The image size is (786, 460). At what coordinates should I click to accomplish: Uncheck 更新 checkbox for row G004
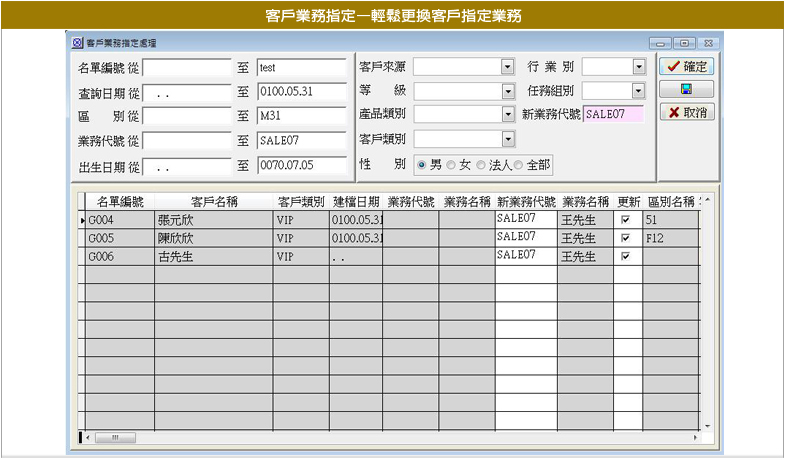coord(627,219)
